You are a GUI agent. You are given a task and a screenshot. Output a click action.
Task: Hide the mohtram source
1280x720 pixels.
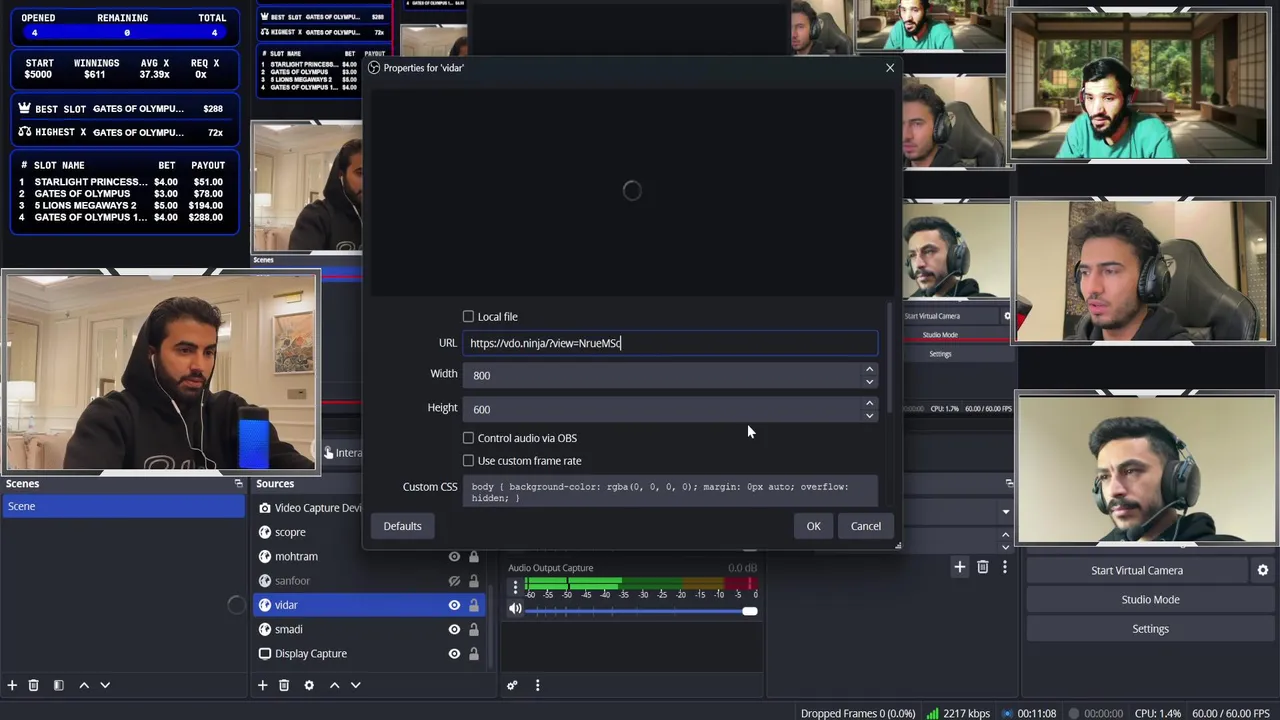click(x=454, y=556)
